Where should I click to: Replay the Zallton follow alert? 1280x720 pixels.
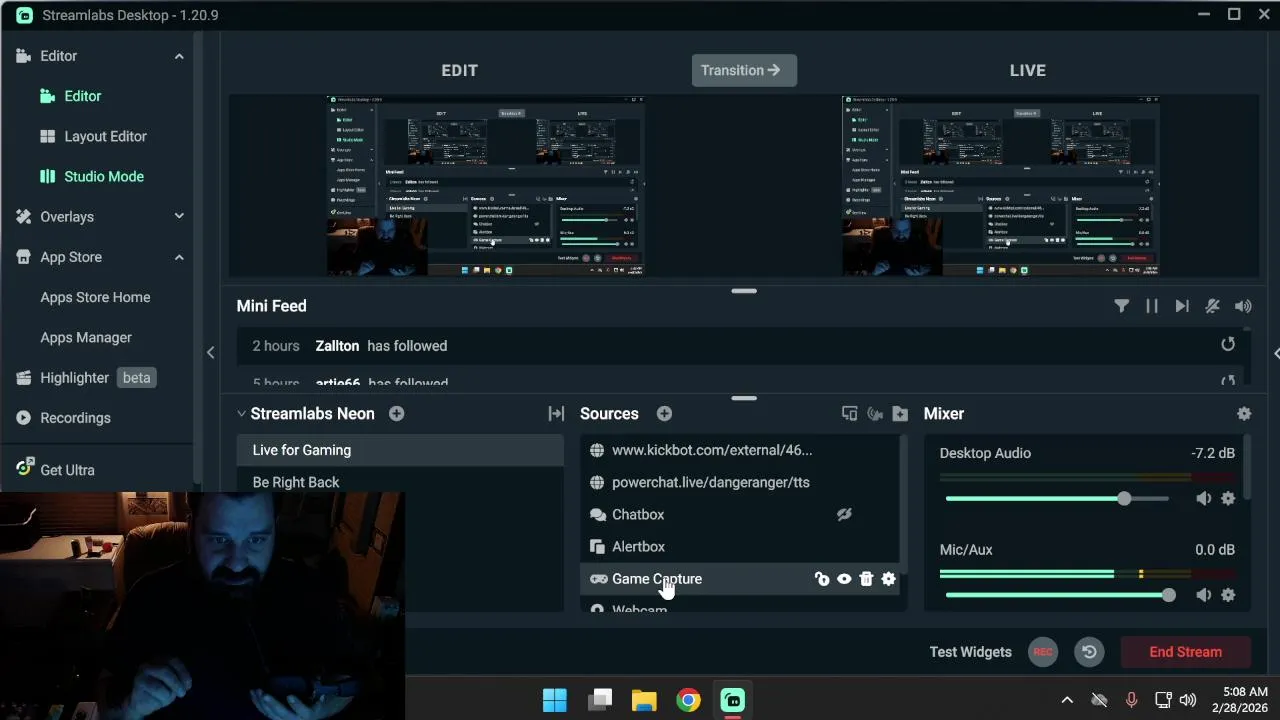point(1228,344)
